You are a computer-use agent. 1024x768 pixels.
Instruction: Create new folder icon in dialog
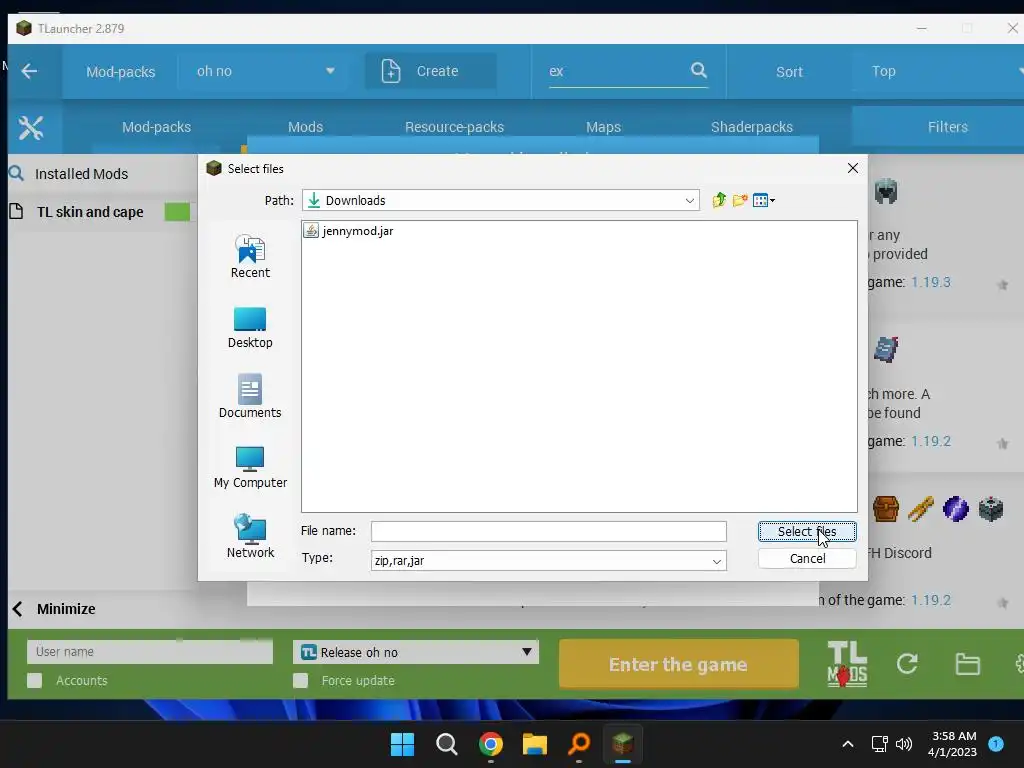pyautogui.click(x=740, y=200)
